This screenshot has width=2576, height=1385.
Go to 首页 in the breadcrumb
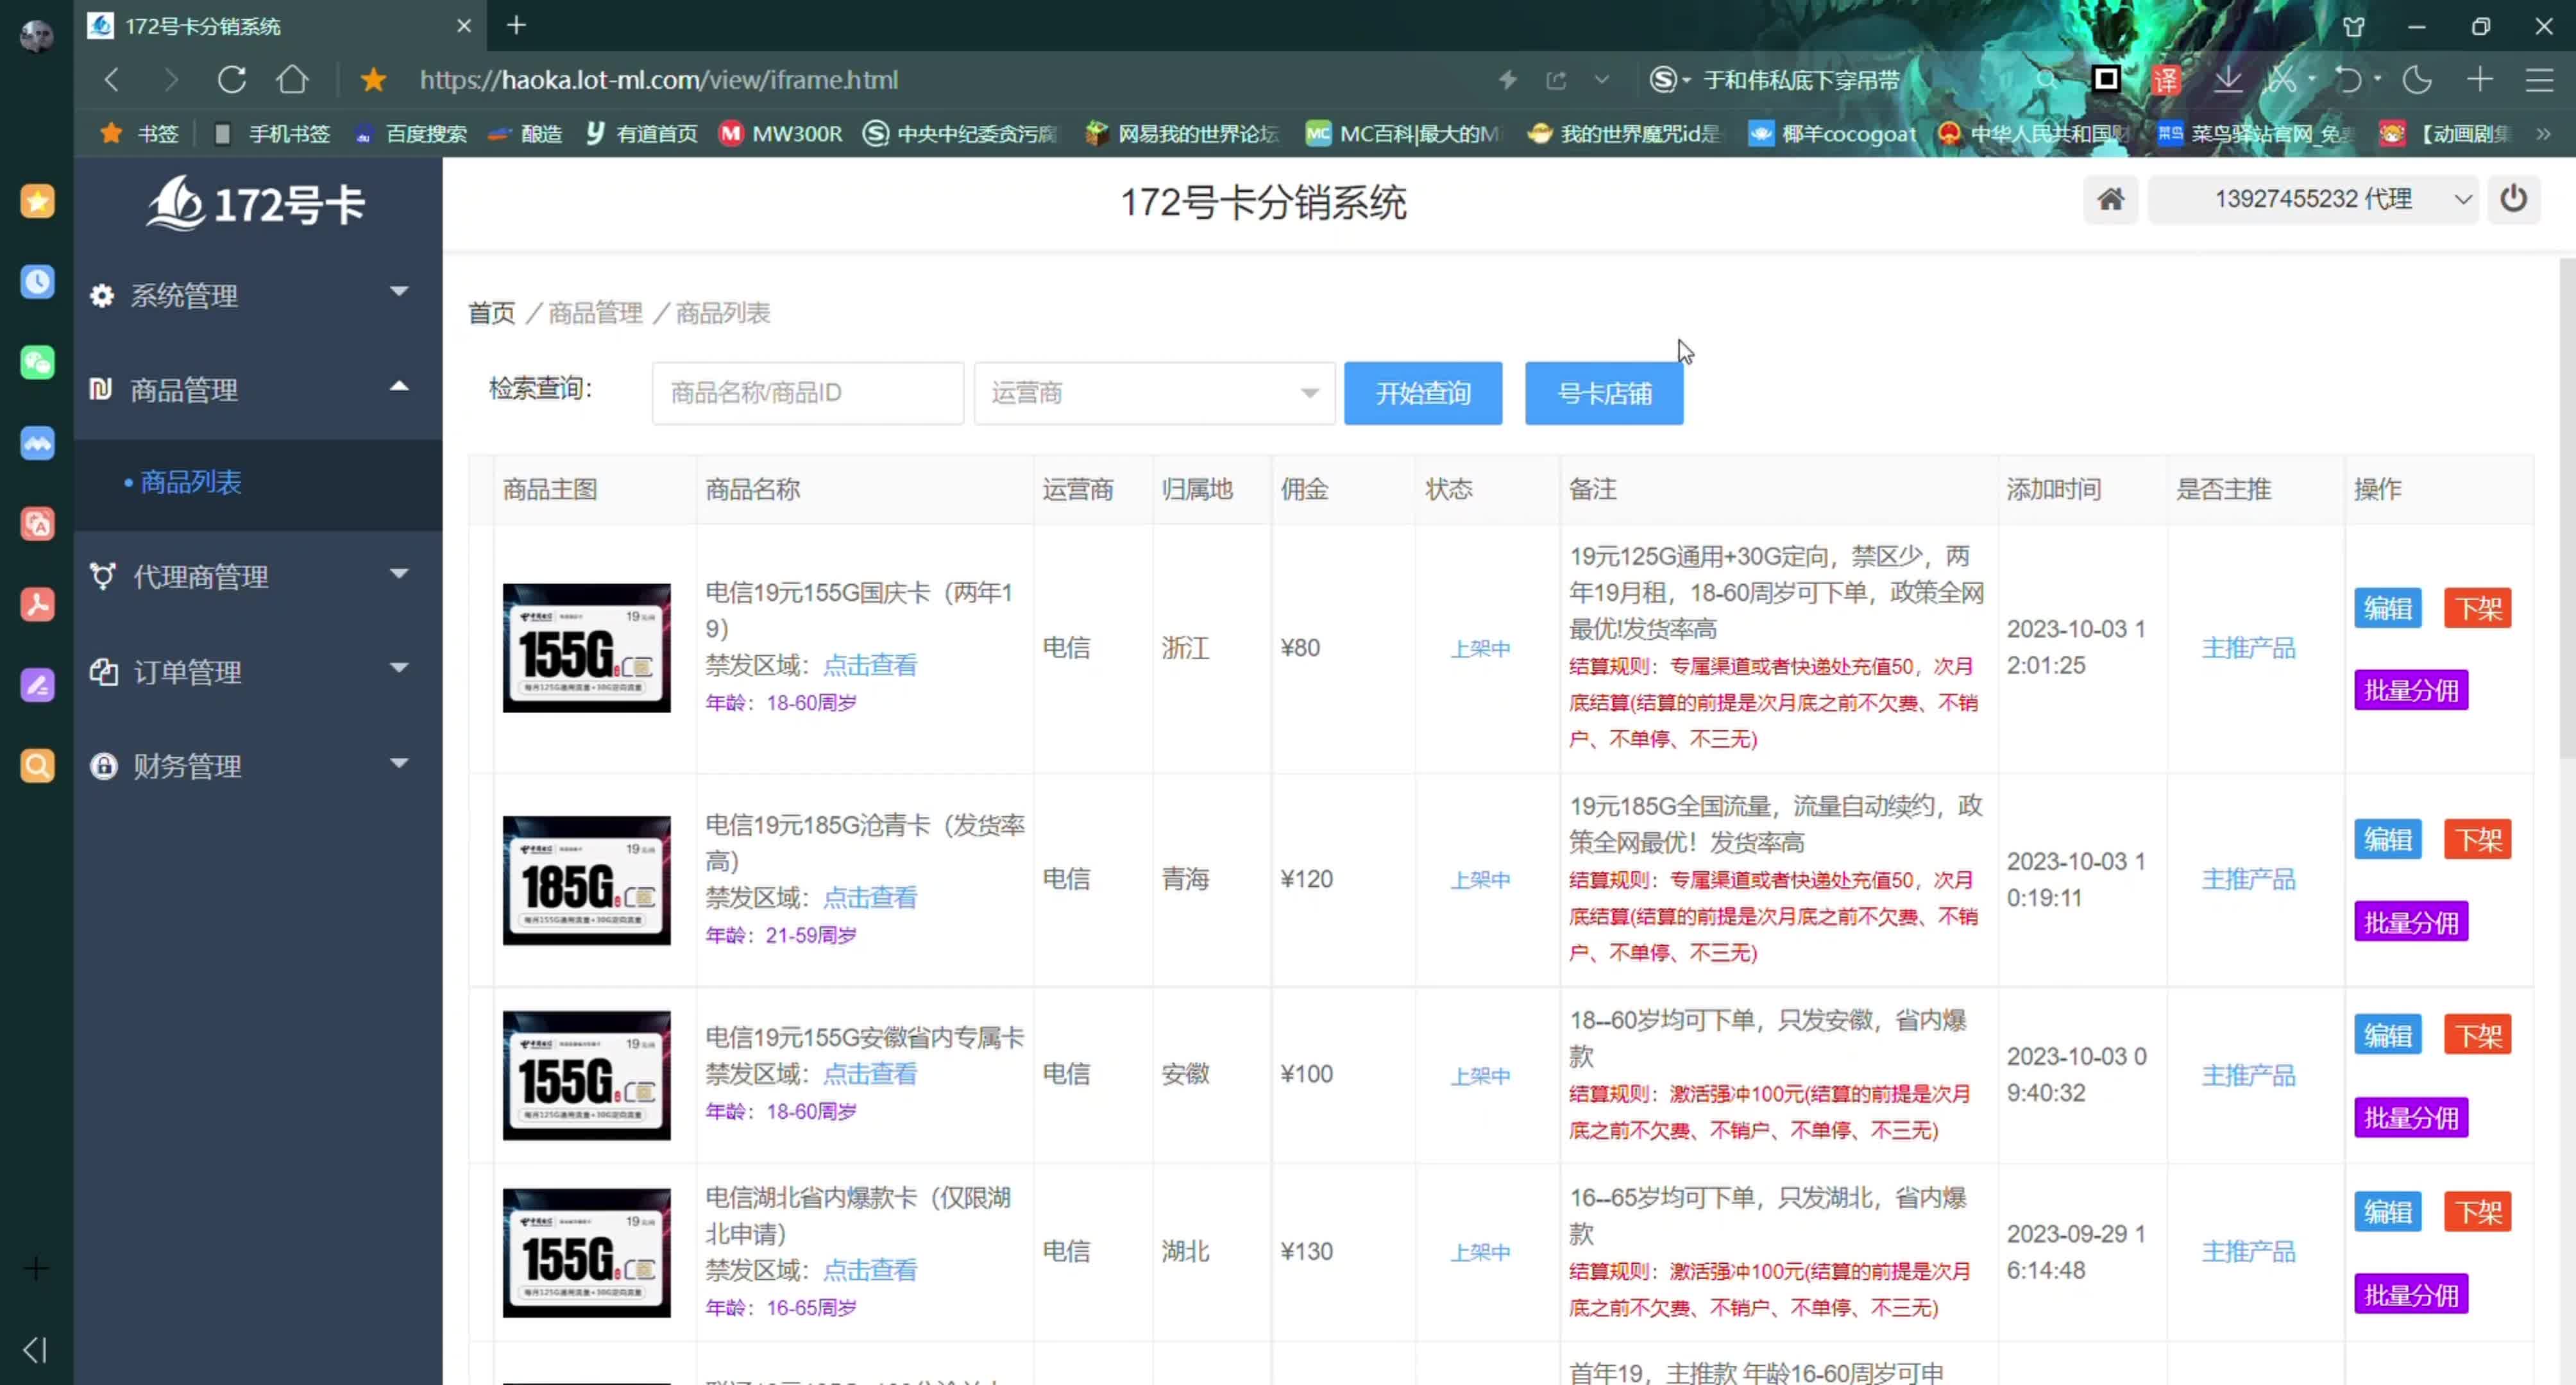[492, 313]
